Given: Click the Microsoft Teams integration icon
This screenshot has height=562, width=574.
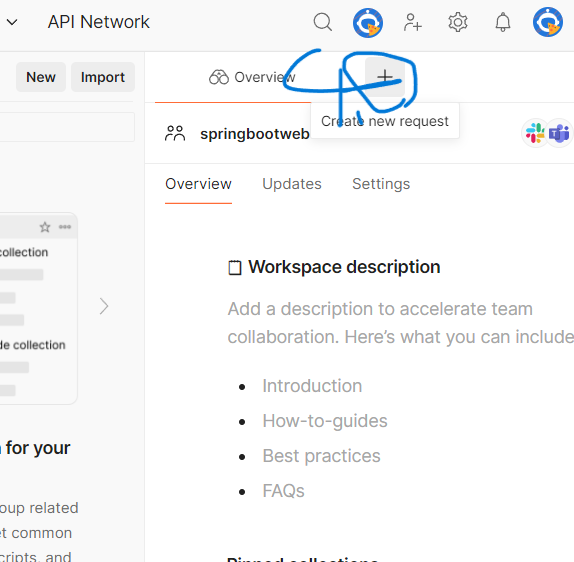Looking at the screenshot, I should [x=559, y=133].
